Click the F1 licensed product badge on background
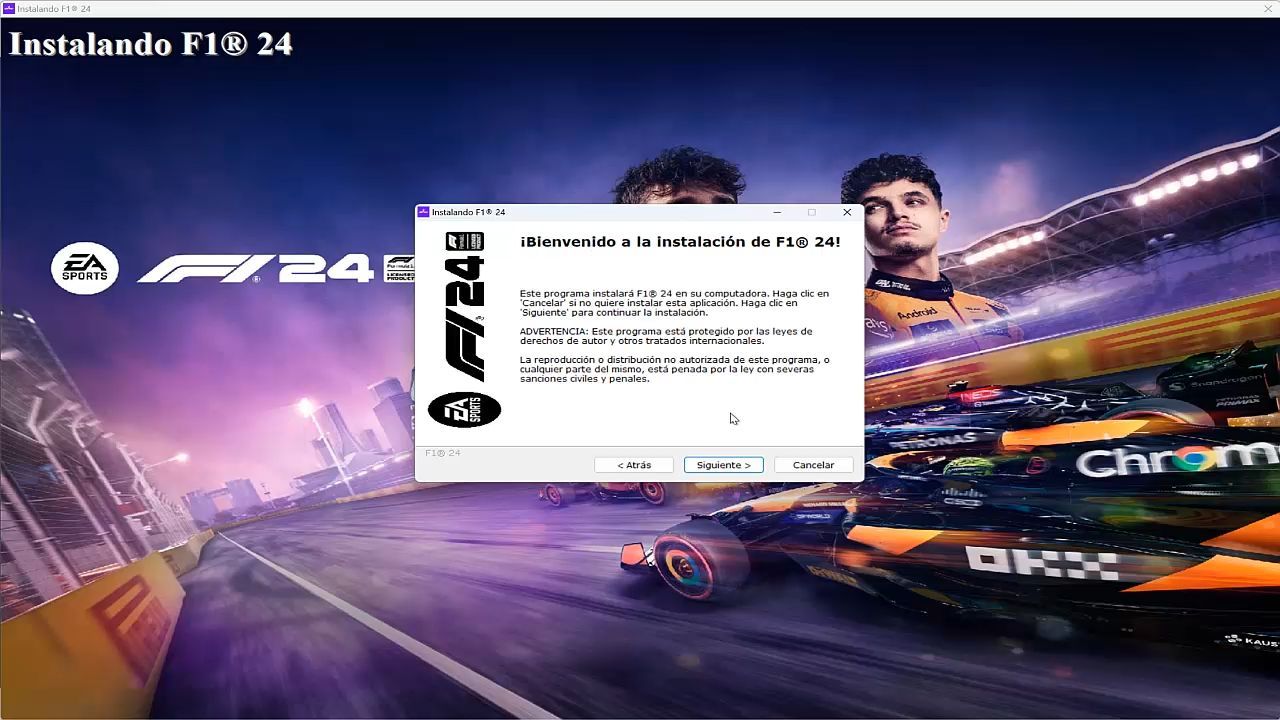 [399, 268]
